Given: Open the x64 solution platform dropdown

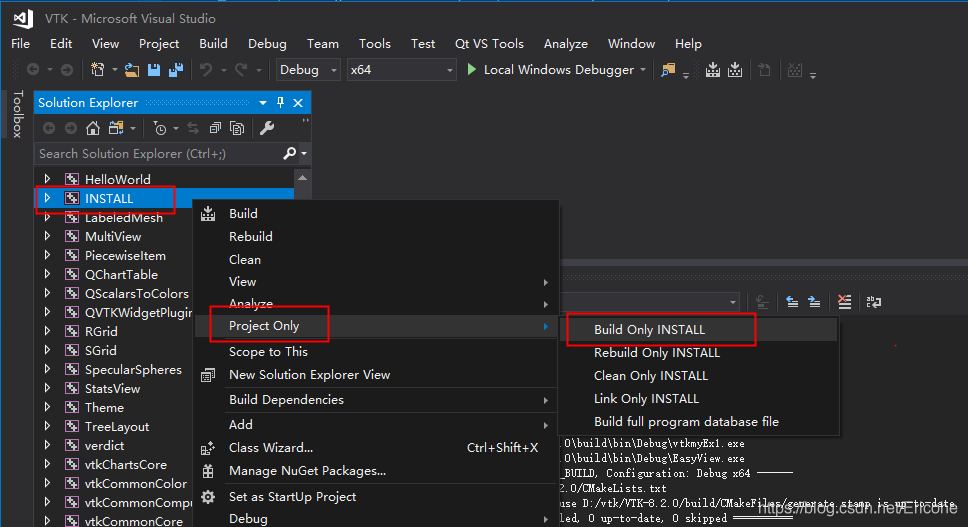Looking at the screenshot, I should [x=401, y=70].
